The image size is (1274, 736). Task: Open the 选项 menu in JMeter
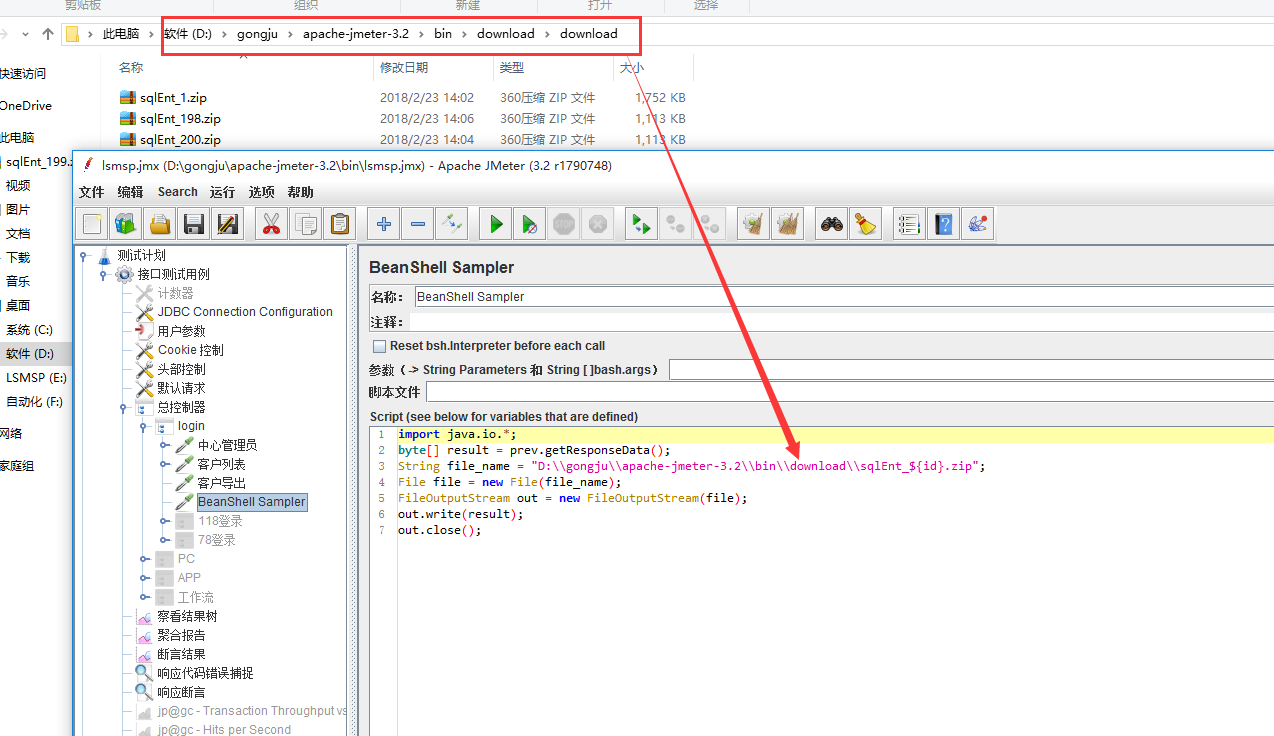pyautogui.click(x=261, y=192)
